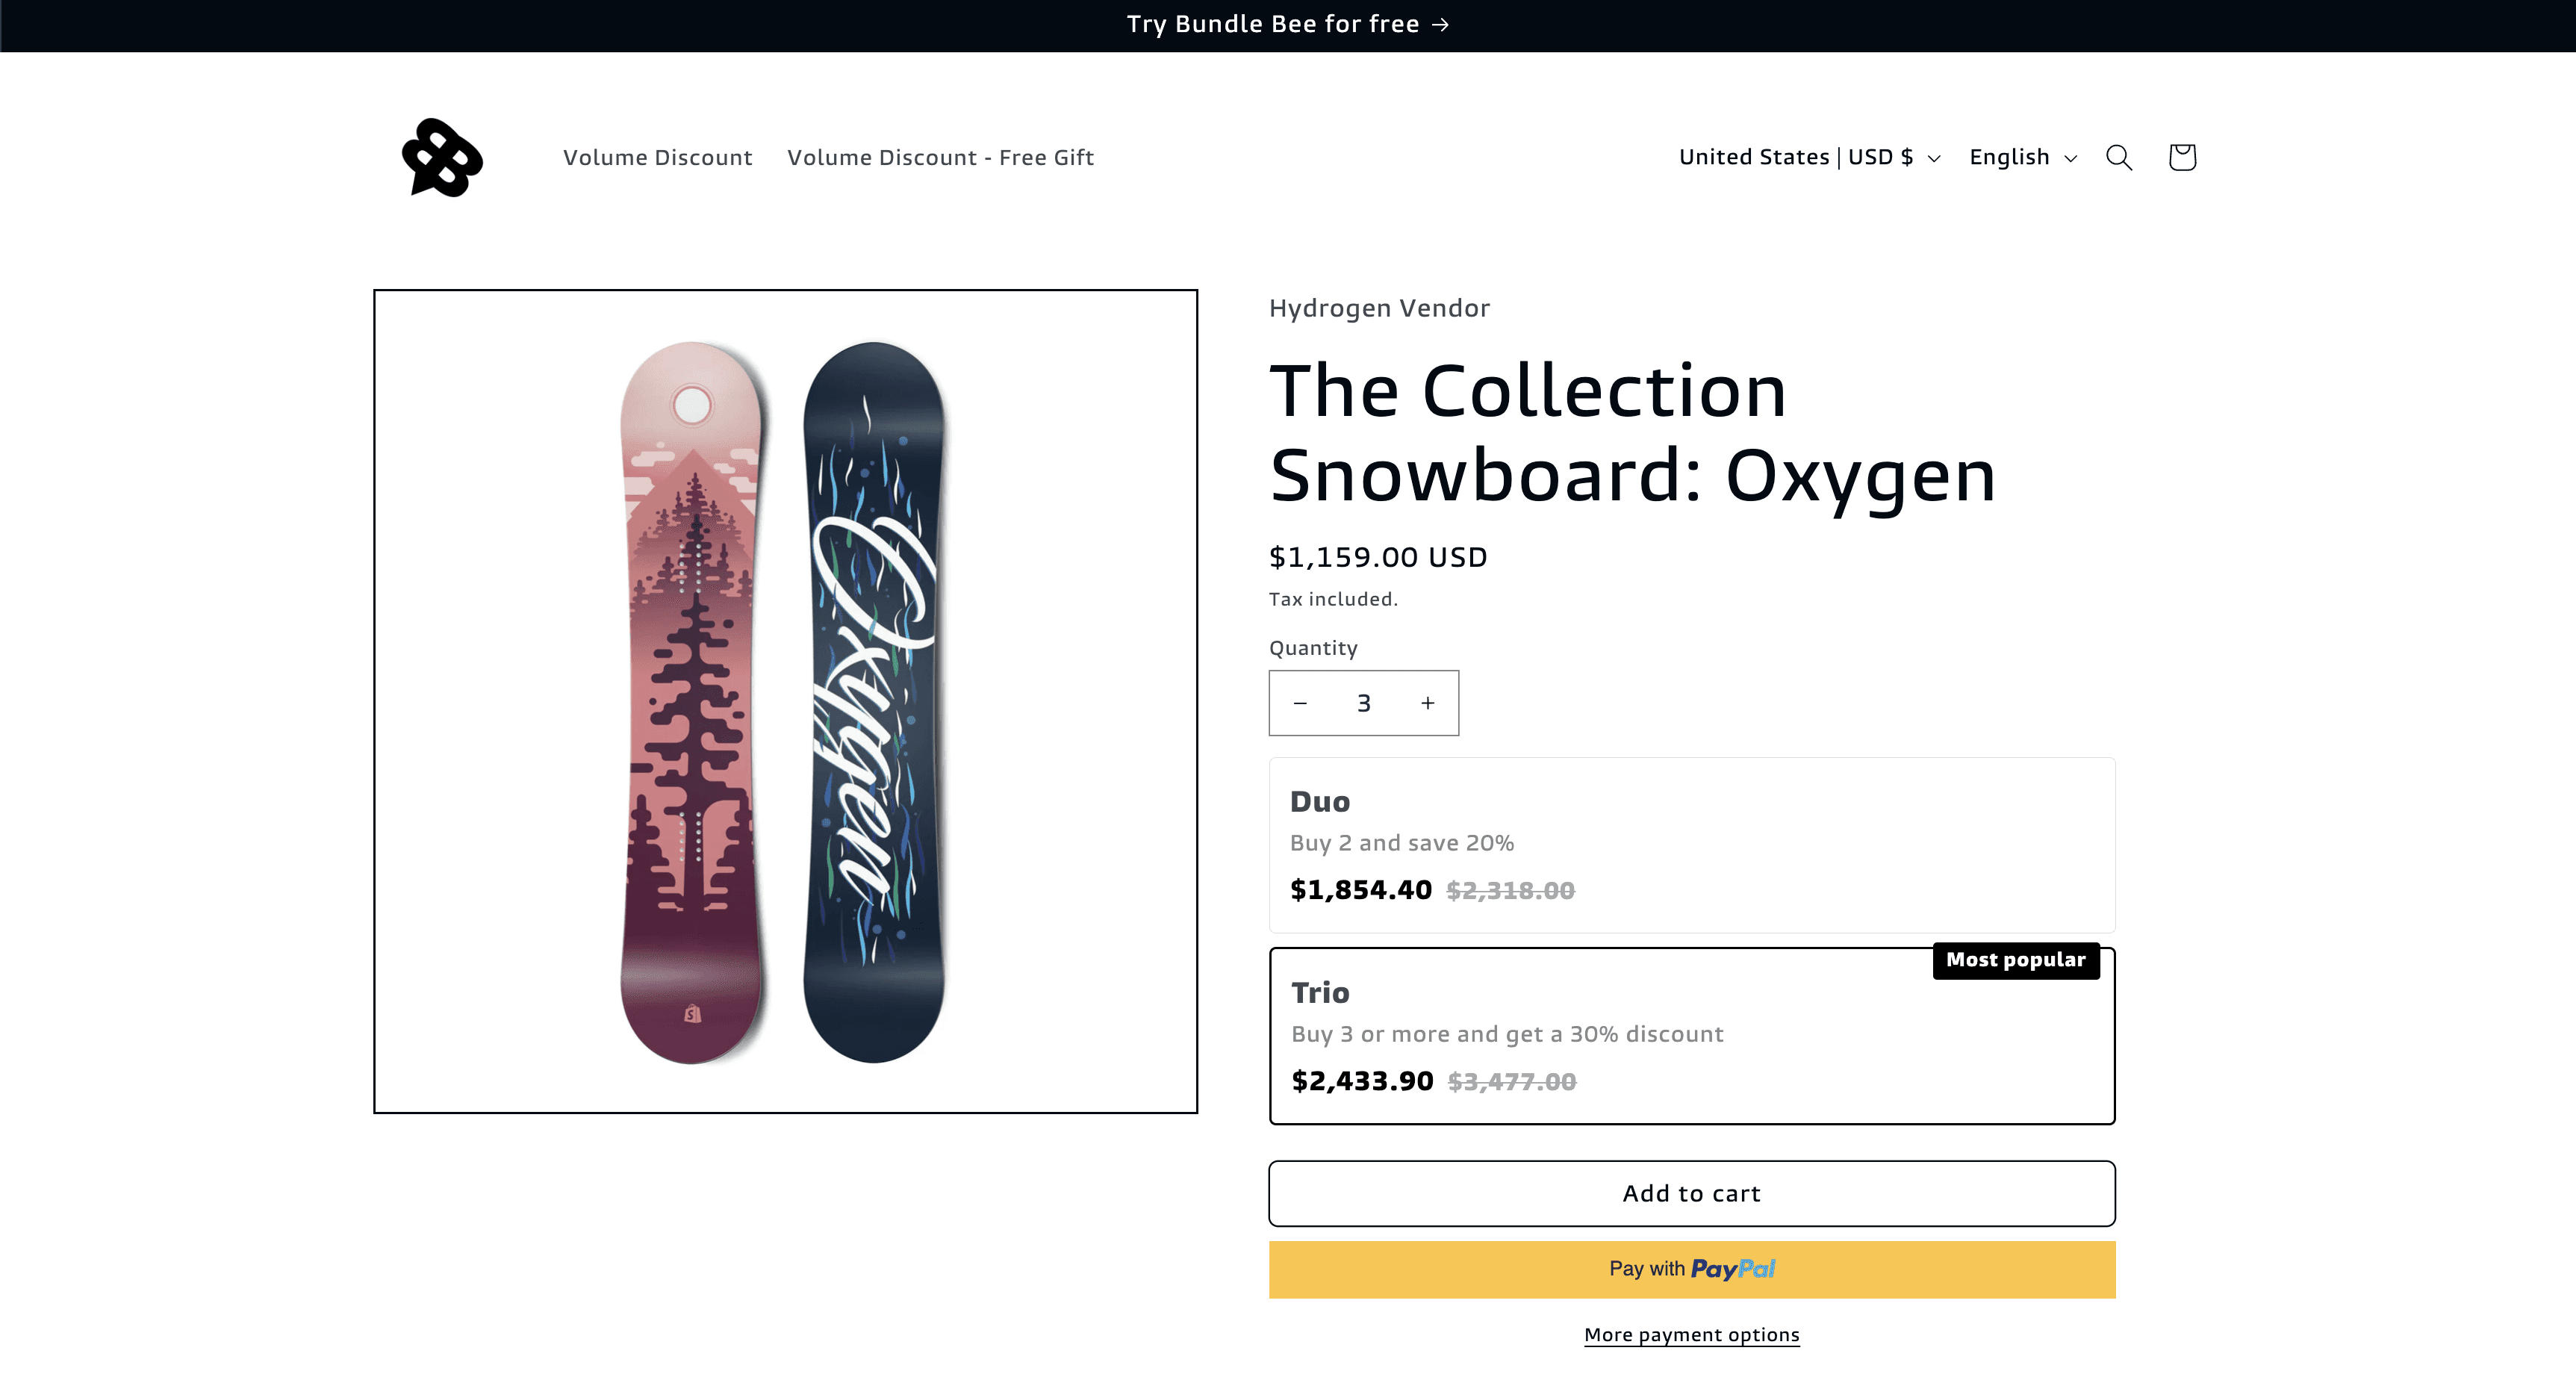Click Pay with PayPal button

pos(1692,1267)
